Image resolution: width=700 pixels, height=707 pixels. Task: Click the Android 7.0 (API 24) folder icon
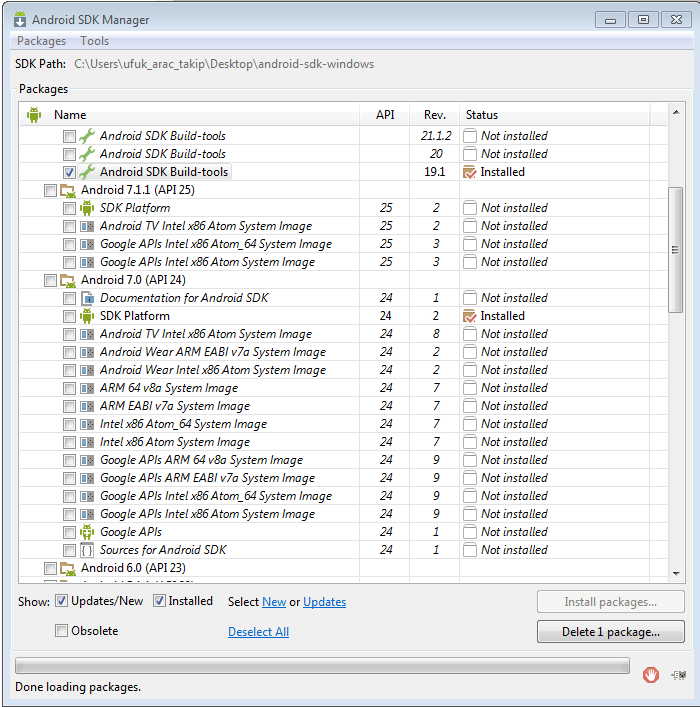68,280
